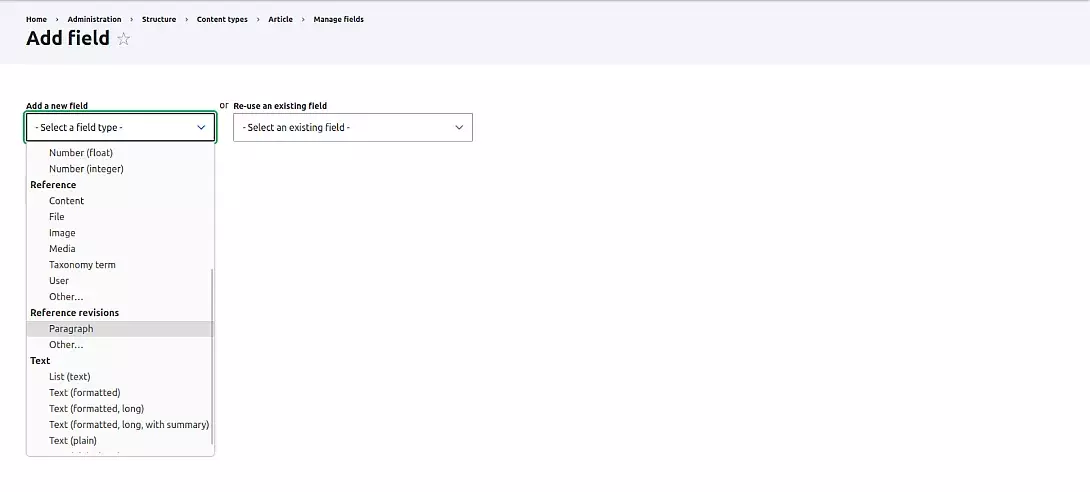Pick Content reference field type
This screenshot has width=1090, height=492.
66,201
